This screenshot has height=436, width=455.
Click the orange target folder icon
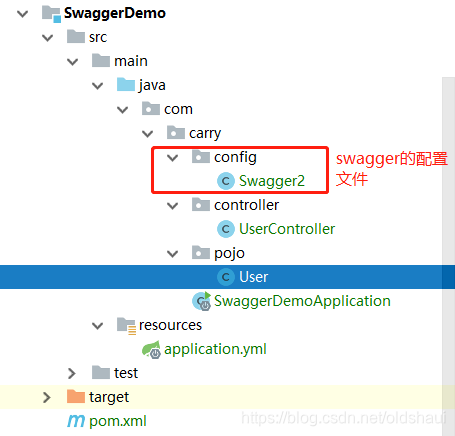76,397
